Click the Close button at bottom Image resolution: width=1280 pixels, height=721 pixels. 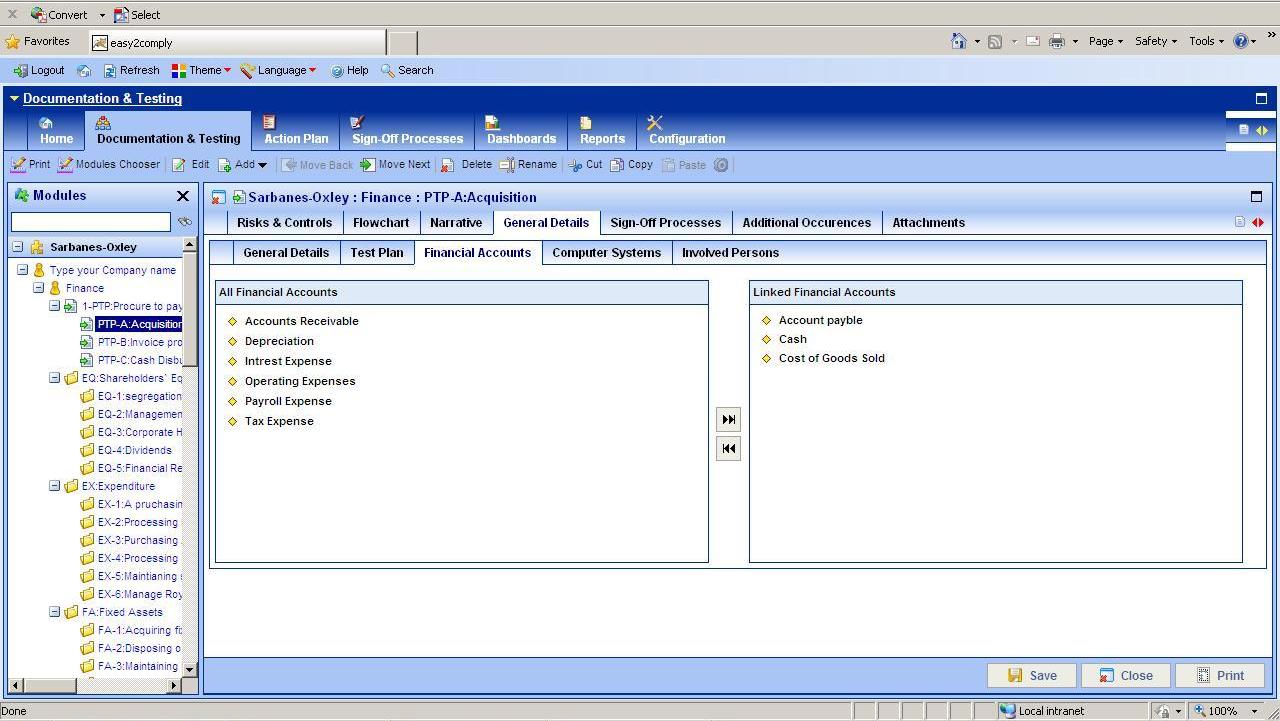tap(1126, 676)
